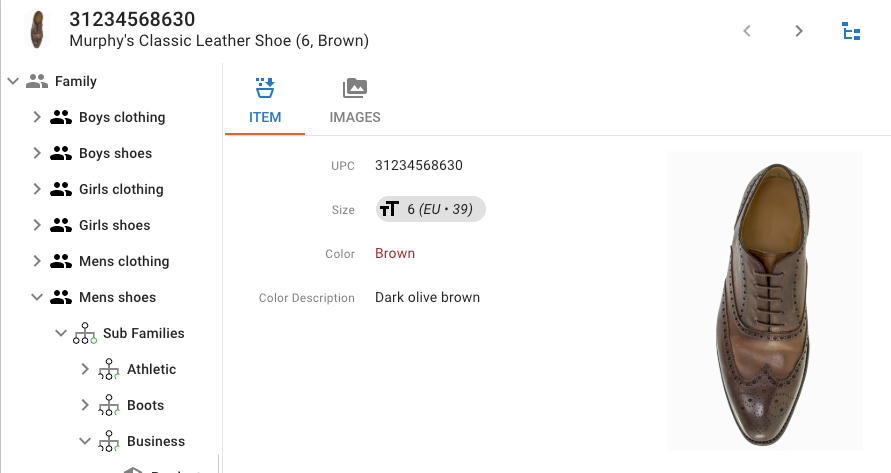Image resolution: width=891 pixels, height=473 pixels.
Task: Click the shoe thumbnail in header
Action: [38, 30]
